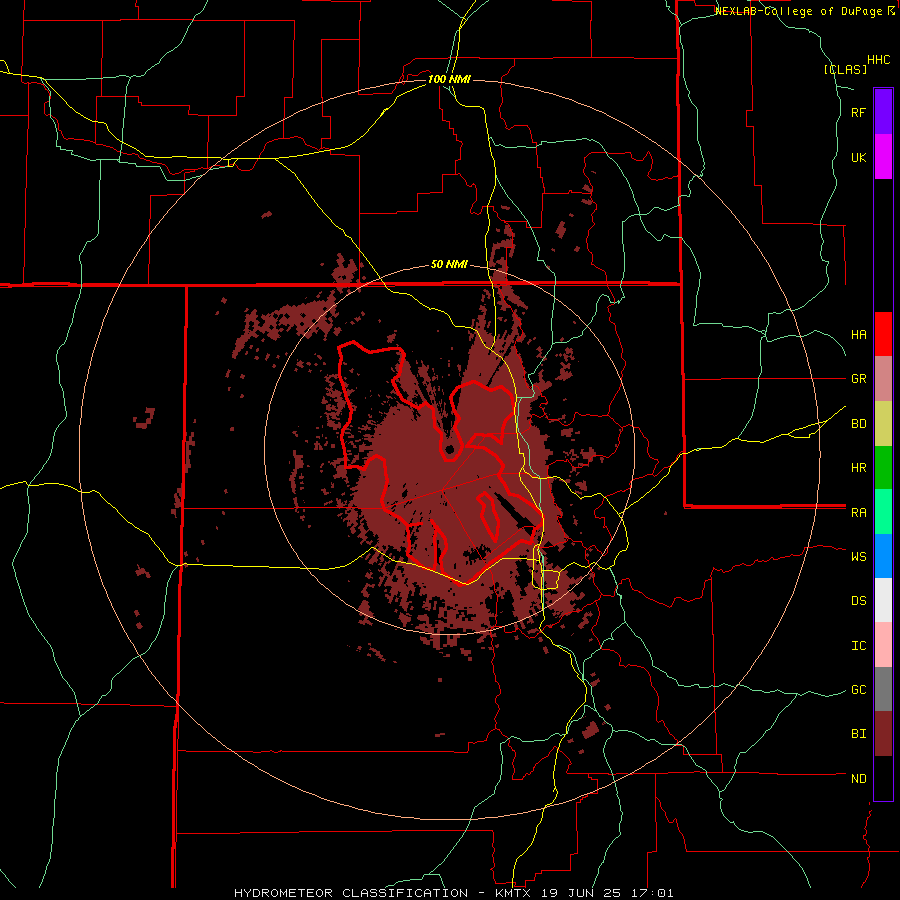Image resolution: width=900 pixels, height=900 pixels.
Task: Click the black ND legend swatch
Action: [883, 778]
